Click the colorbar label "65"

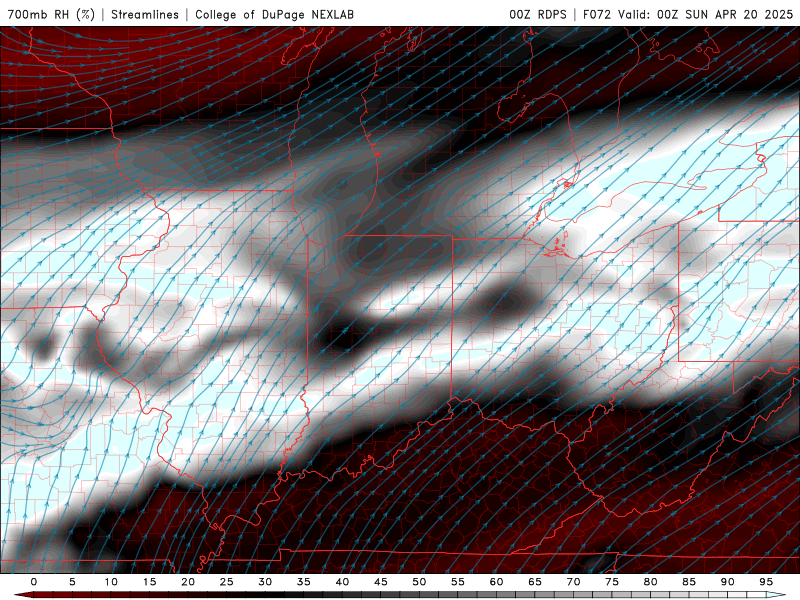535,582
